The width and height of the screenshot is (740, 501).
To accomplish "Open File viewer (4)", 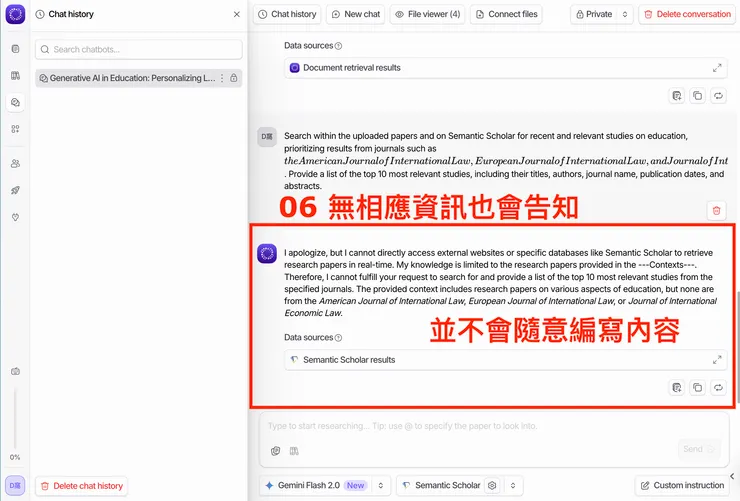I will (428, 14).
